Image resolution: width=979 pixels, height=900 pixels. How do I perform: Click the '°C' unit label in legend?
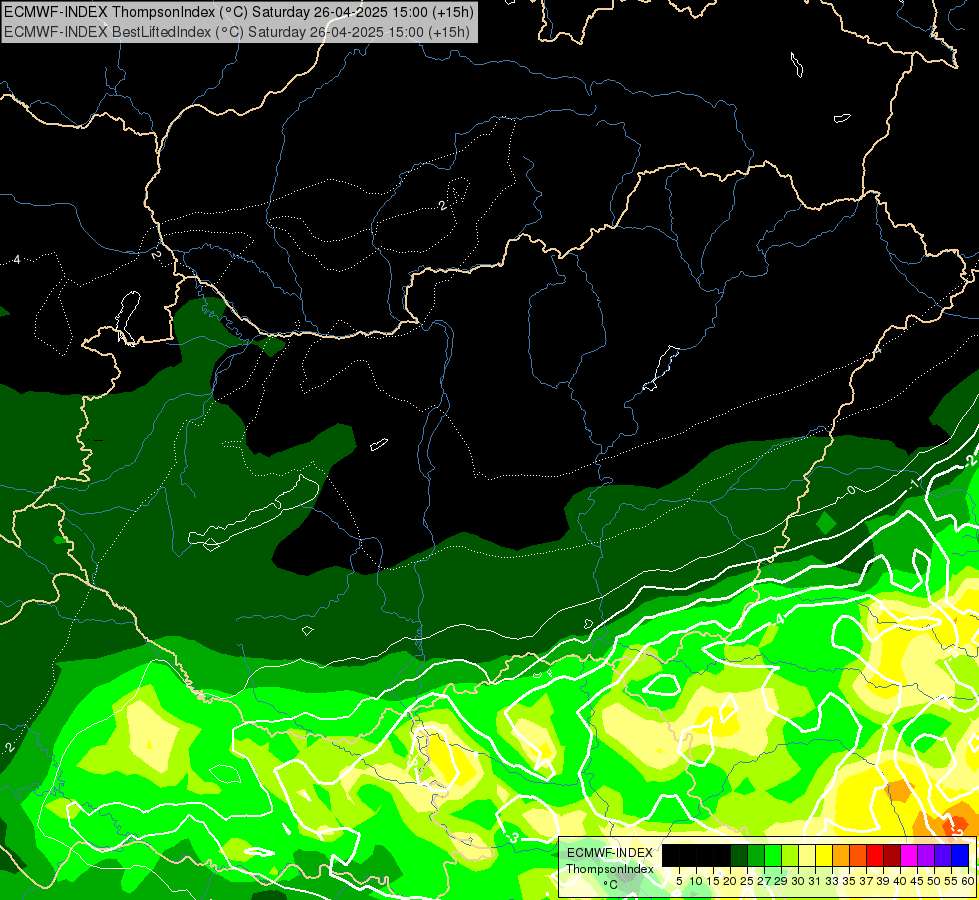pyautogui.click(x=611, y=885)
